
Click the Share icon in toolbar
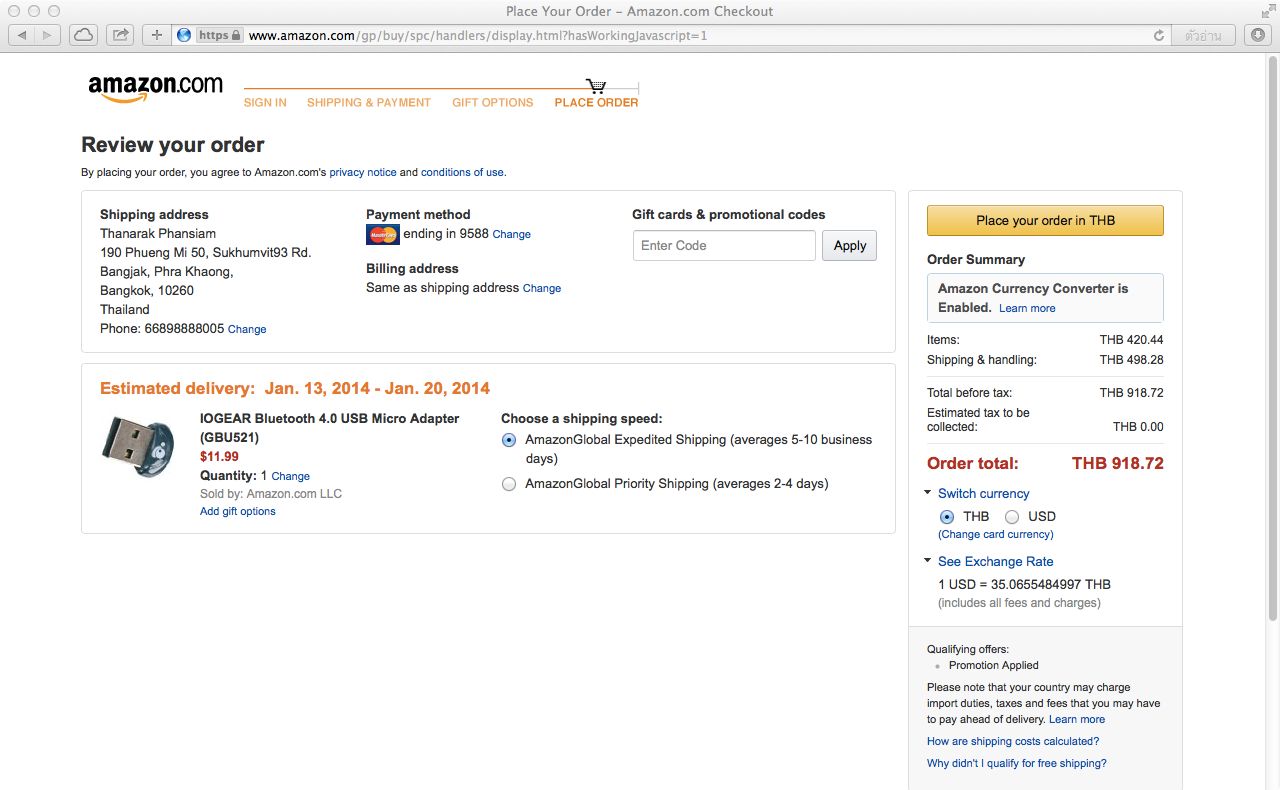(x=120, y=35)
